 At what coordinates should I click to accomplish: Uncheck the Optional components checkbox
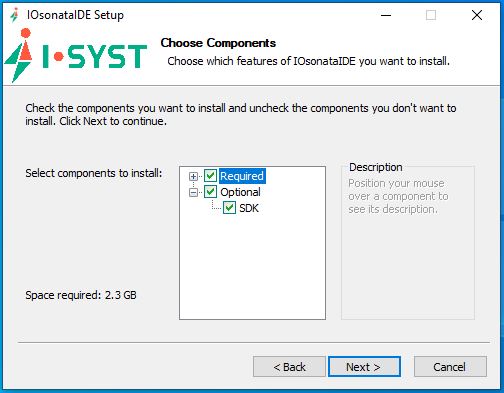coord(210,192)
